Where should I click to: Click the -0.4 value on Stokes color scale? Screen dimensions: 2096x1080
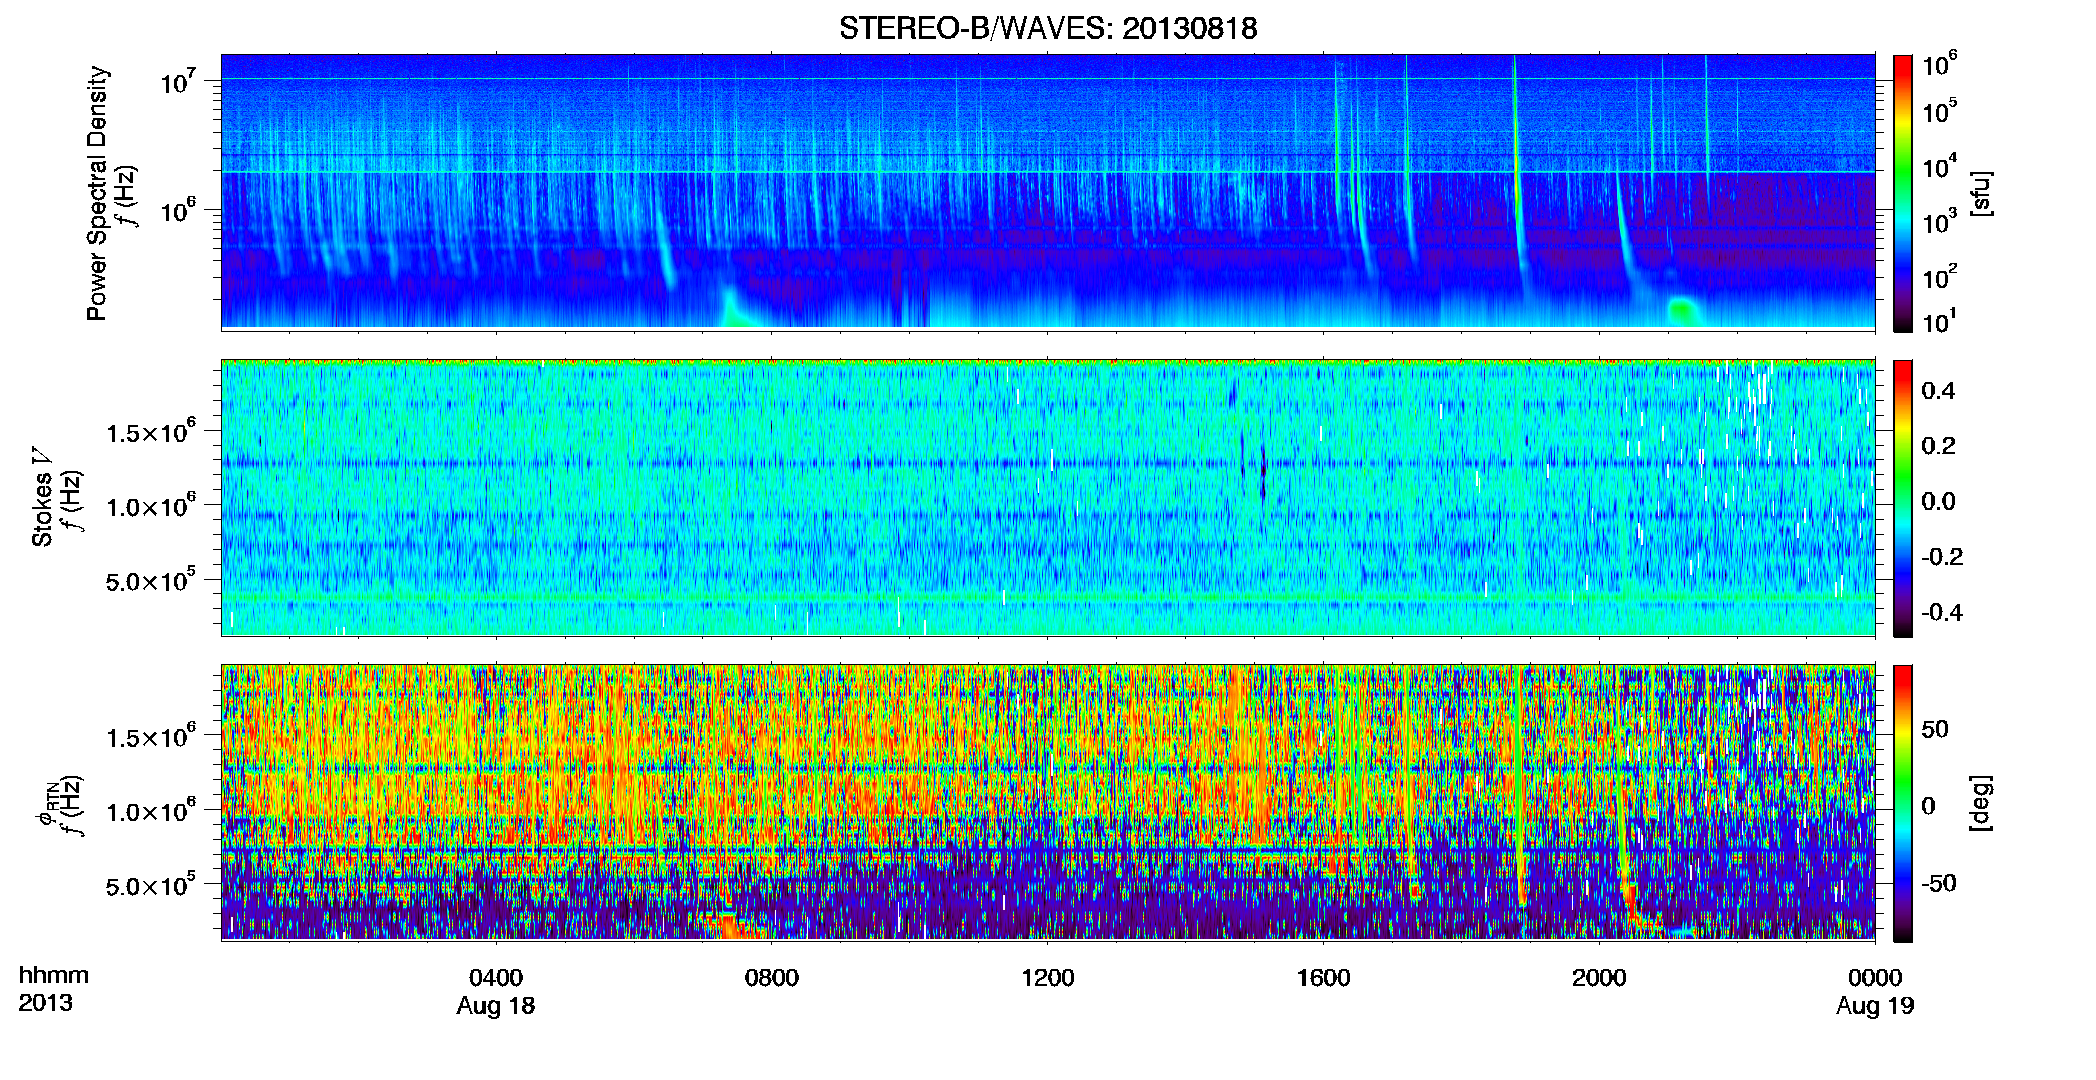pyautogui.click(x=1942, y=612)
